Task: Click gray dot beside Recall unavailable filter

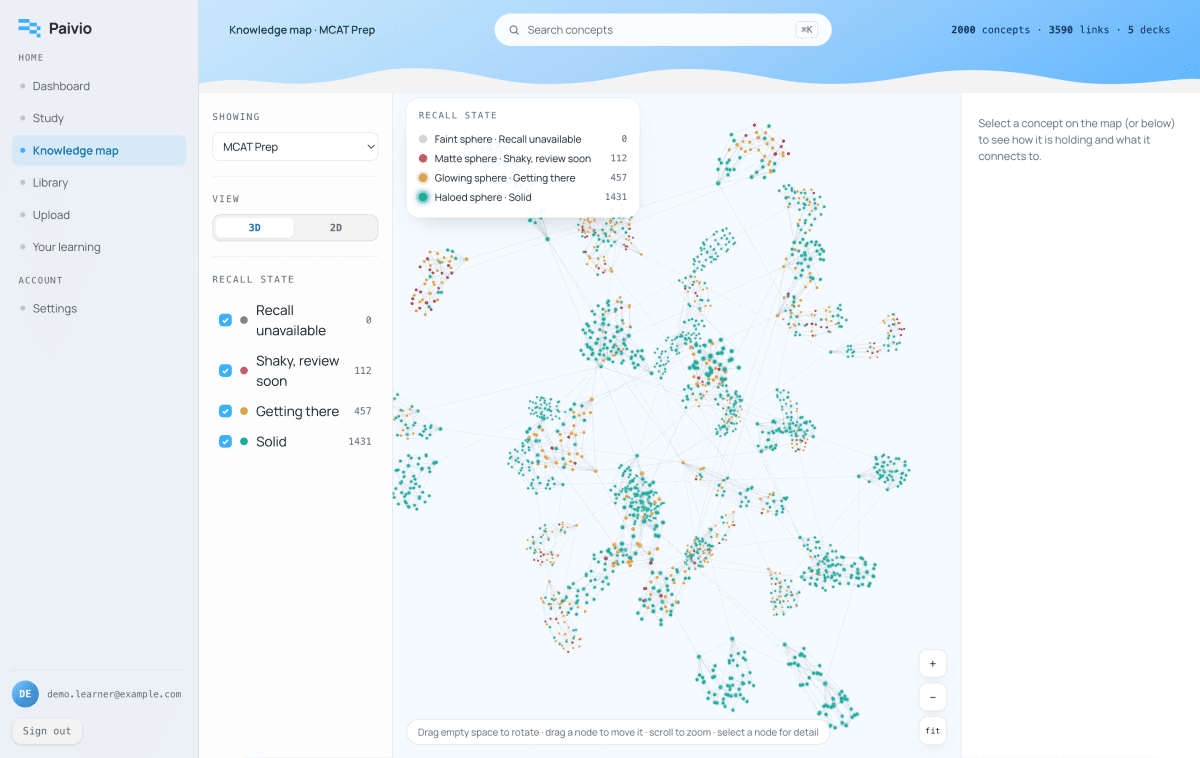Action: coord(244,320)
